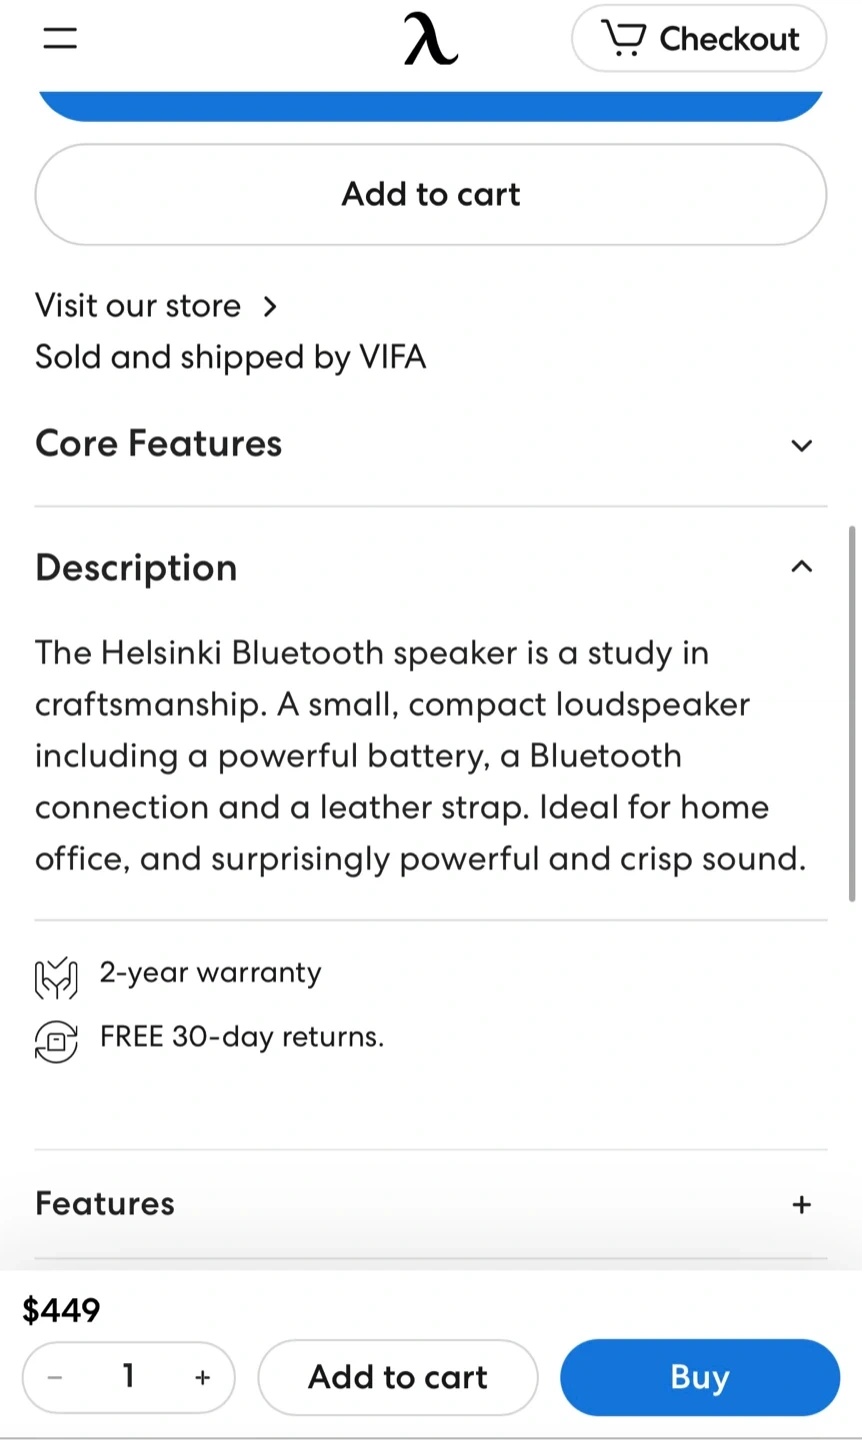Collapse the Description section

[801, 567]
